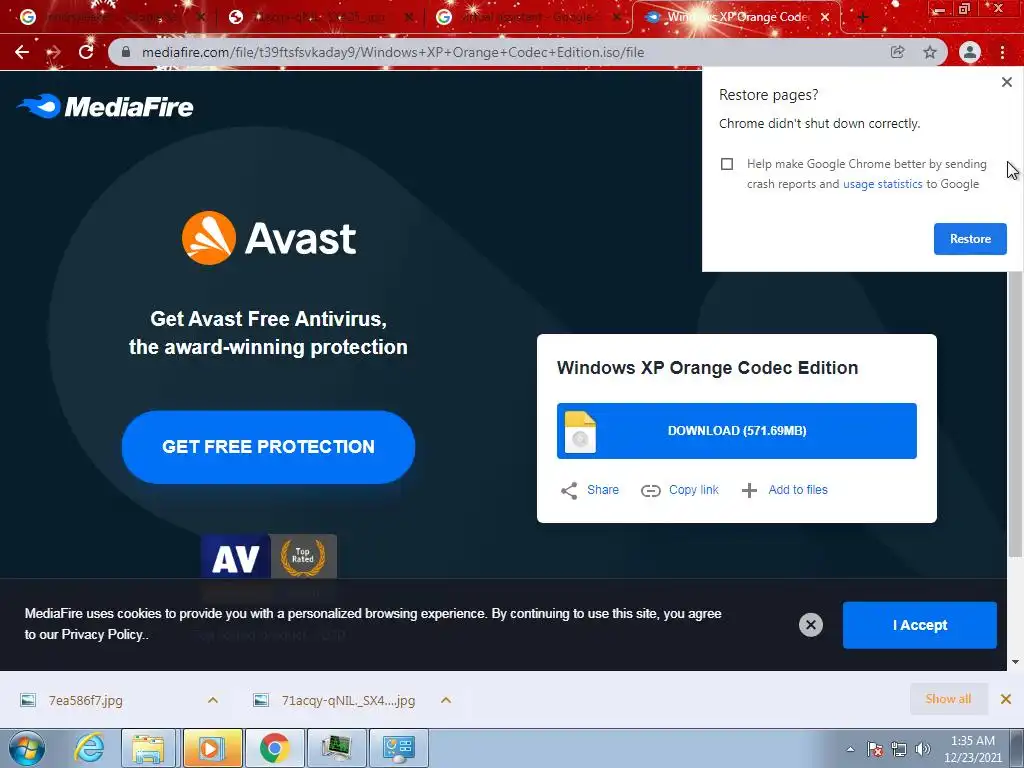Screen dimensions: 1024x768
Task: Open a new tab with the plus button
Action: tap(863, 18)
